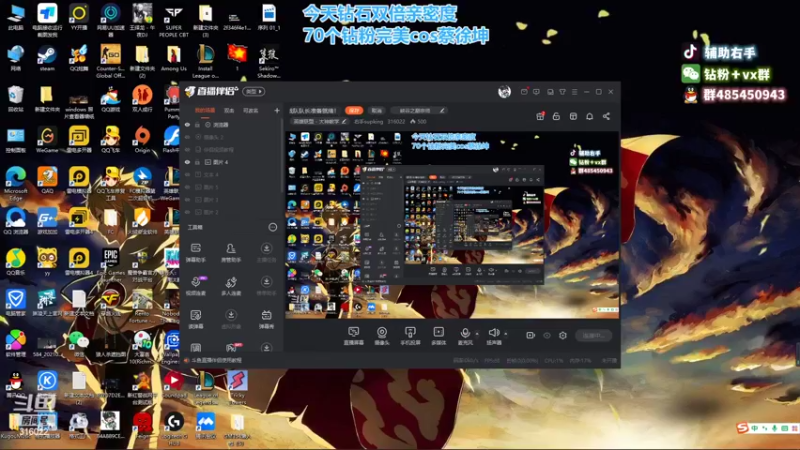Open the gift box icon with red badge
This screenshot has width=800, height=450.
(x=540, y=116)
